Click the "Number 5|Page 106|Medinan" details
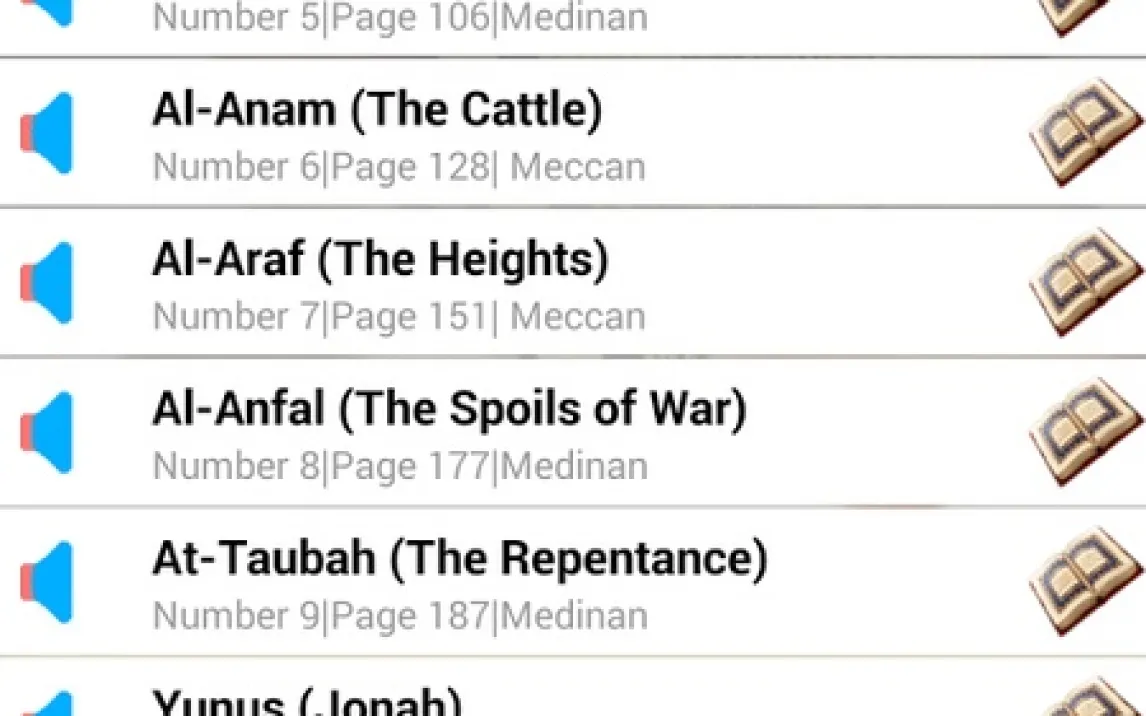 [399, 17]
